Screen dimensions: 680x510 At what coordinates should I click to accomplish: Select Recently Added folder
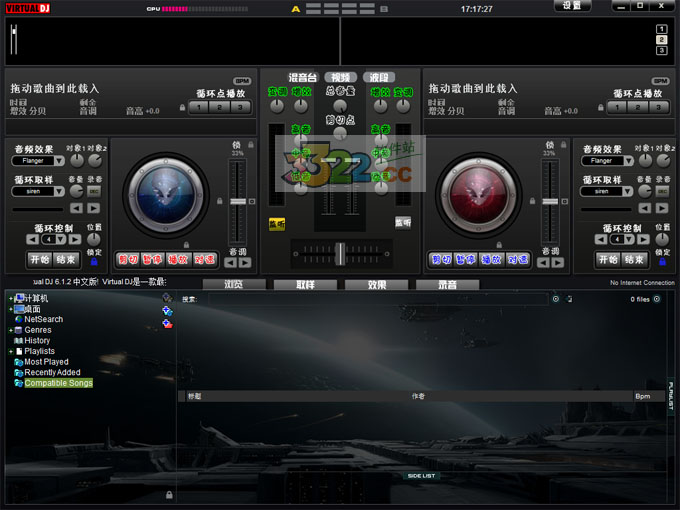[52, 372]
